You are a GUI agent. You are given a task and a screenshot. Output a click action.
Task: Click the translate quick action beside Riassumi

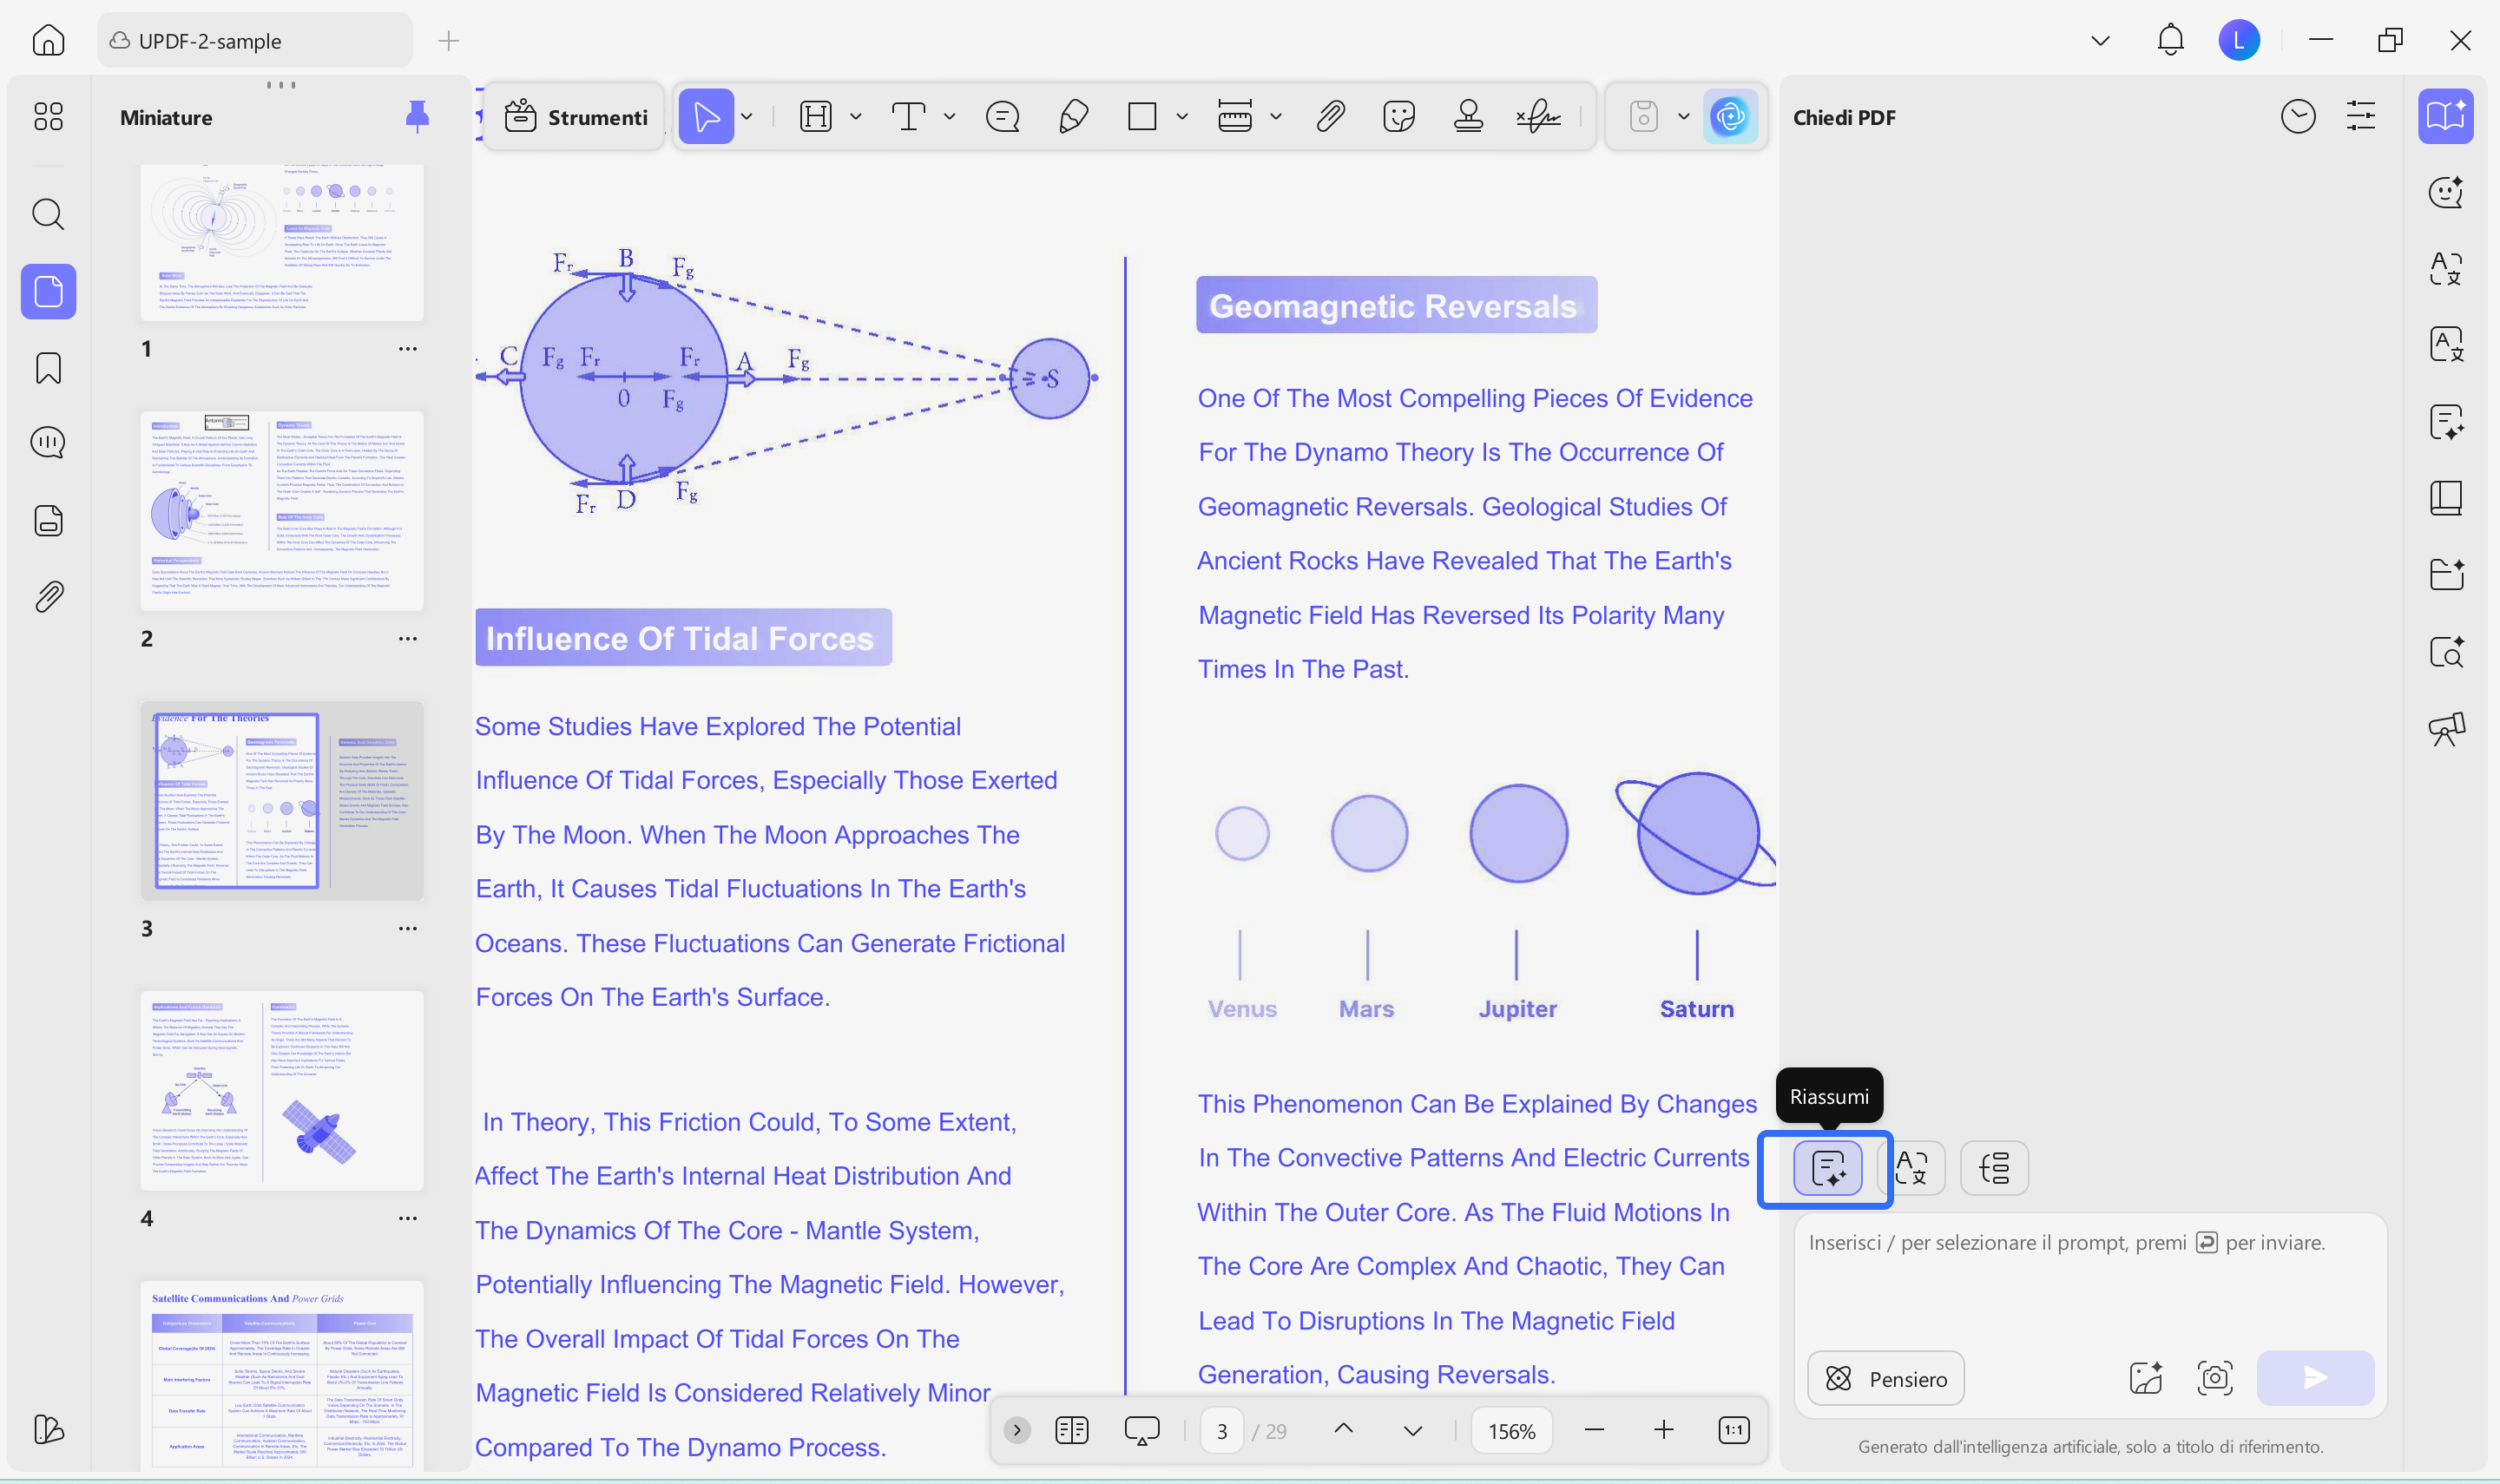tap(1912, 1168)
